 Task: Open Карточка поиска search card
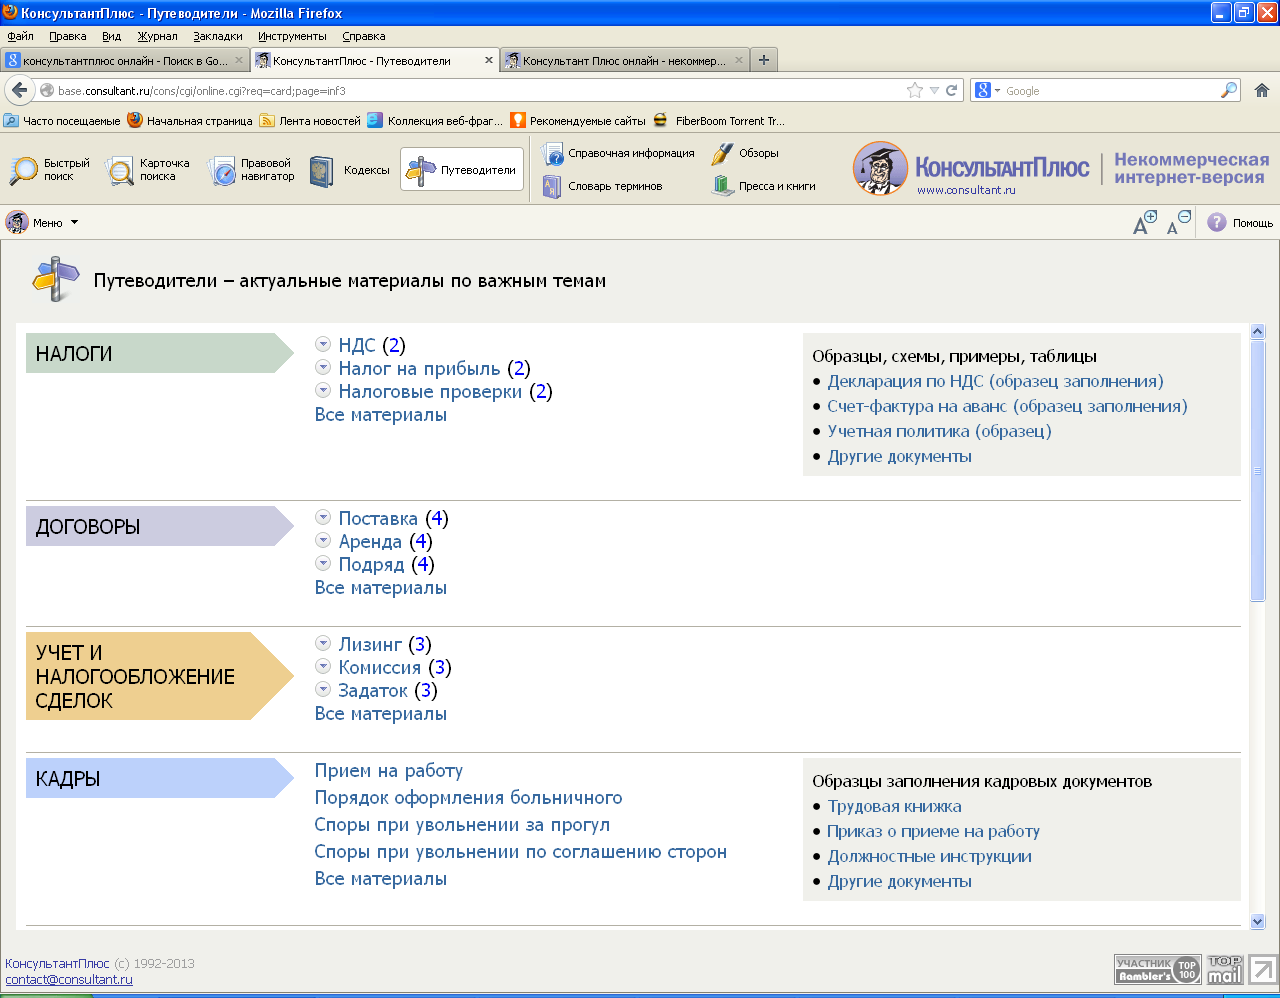(148, 170)
